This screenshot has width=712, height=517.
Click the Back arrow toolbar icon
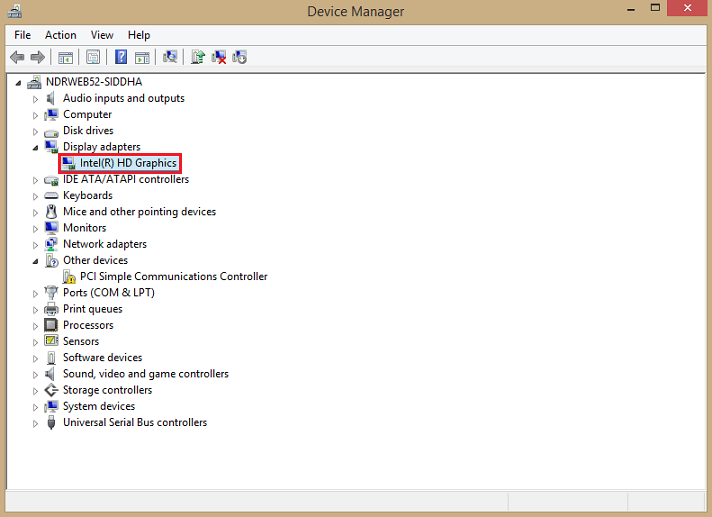(x=17, y=57)
